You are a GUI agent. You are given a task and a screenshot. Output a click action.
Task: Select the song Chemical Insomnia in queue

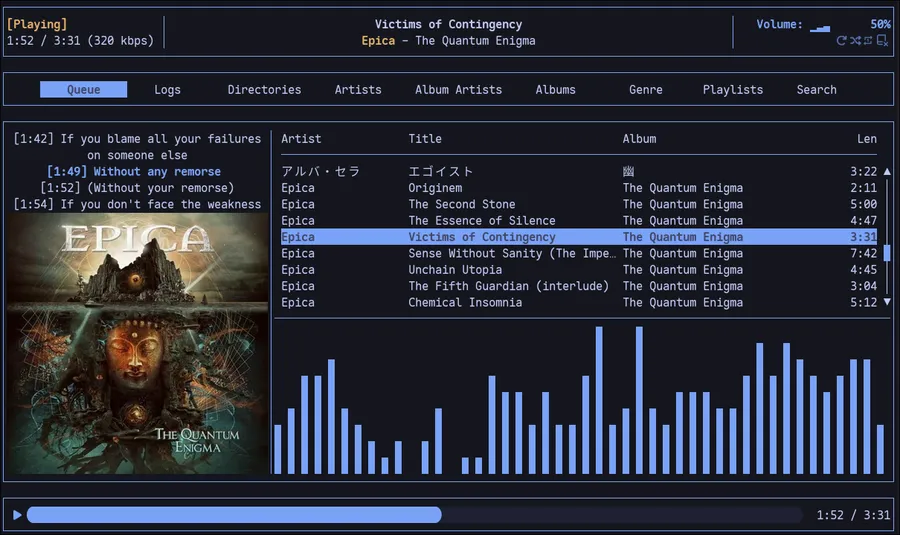(x=465, y=302)
